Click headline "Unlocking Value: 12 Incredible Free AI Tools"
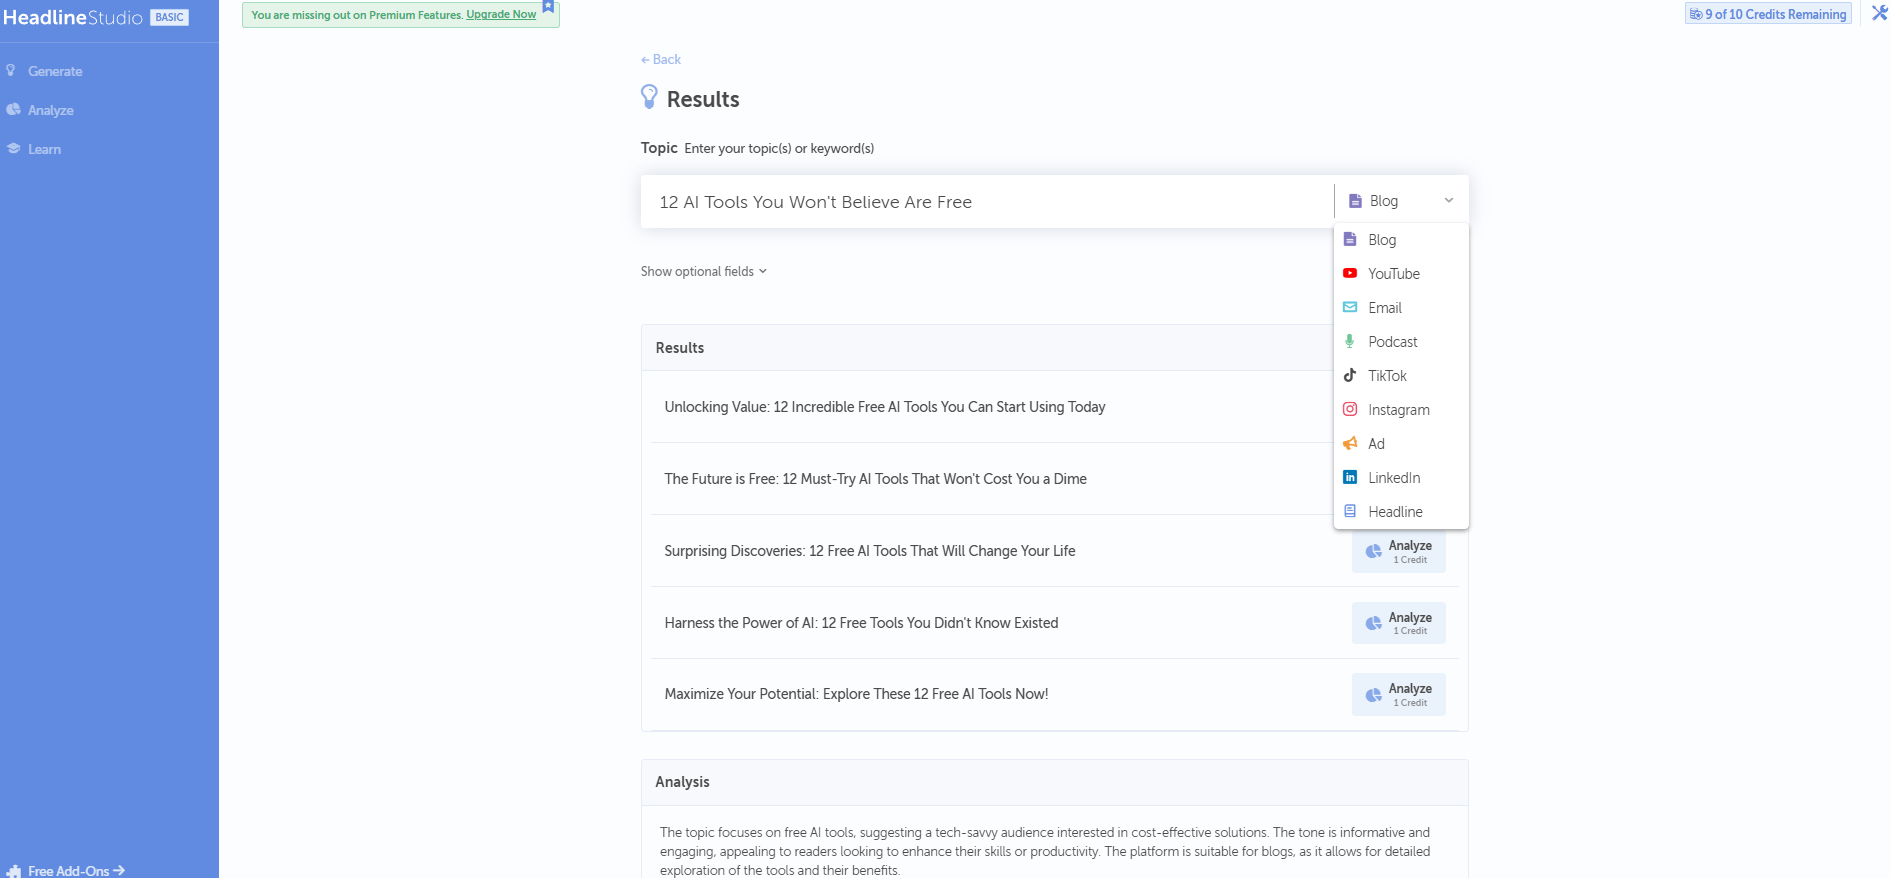 [x=884, y=407]
